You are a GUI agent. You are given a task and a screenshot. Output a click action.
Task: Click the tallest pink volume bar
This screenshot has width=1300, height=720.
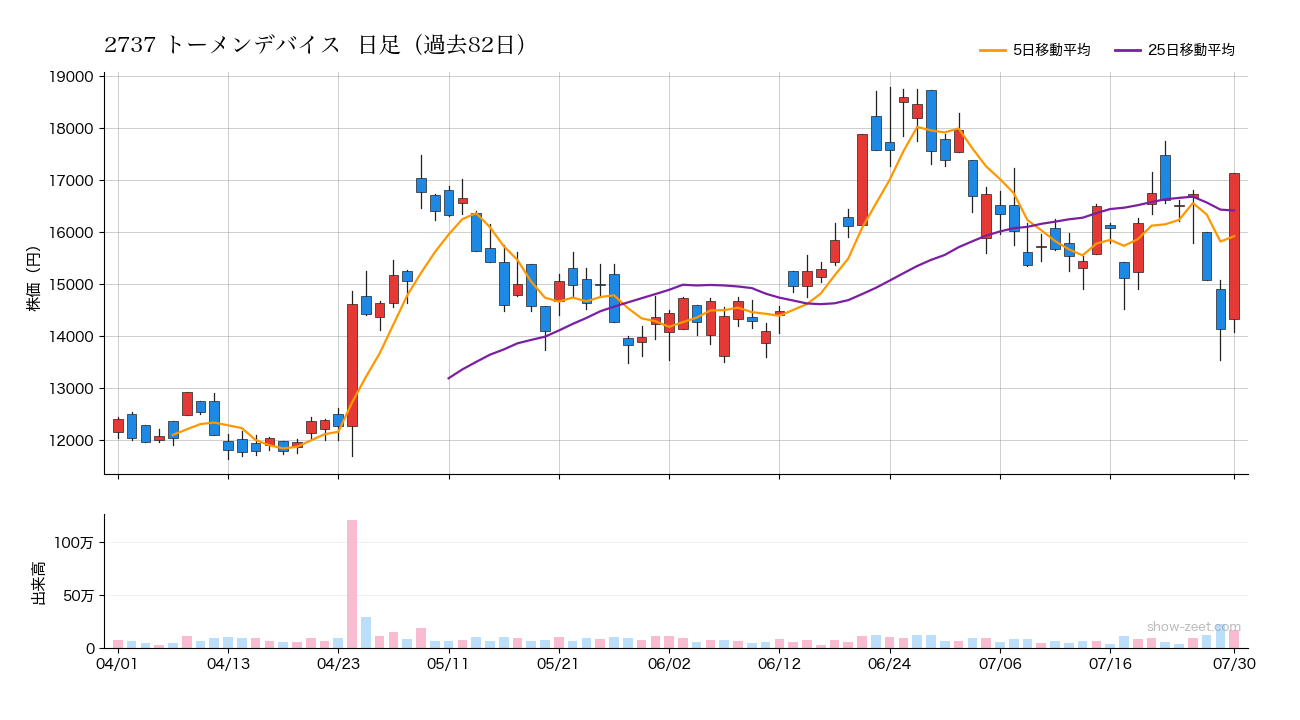352,584
